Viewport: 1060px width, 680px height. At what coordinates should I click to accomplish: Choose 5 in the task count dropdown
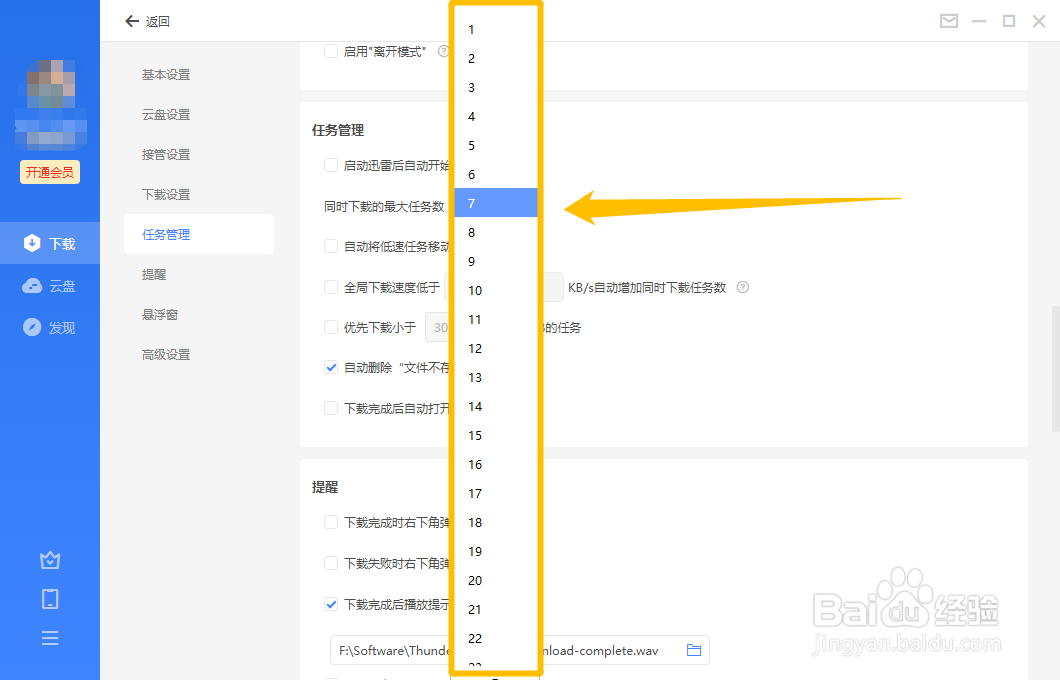(x=496, y=146)
